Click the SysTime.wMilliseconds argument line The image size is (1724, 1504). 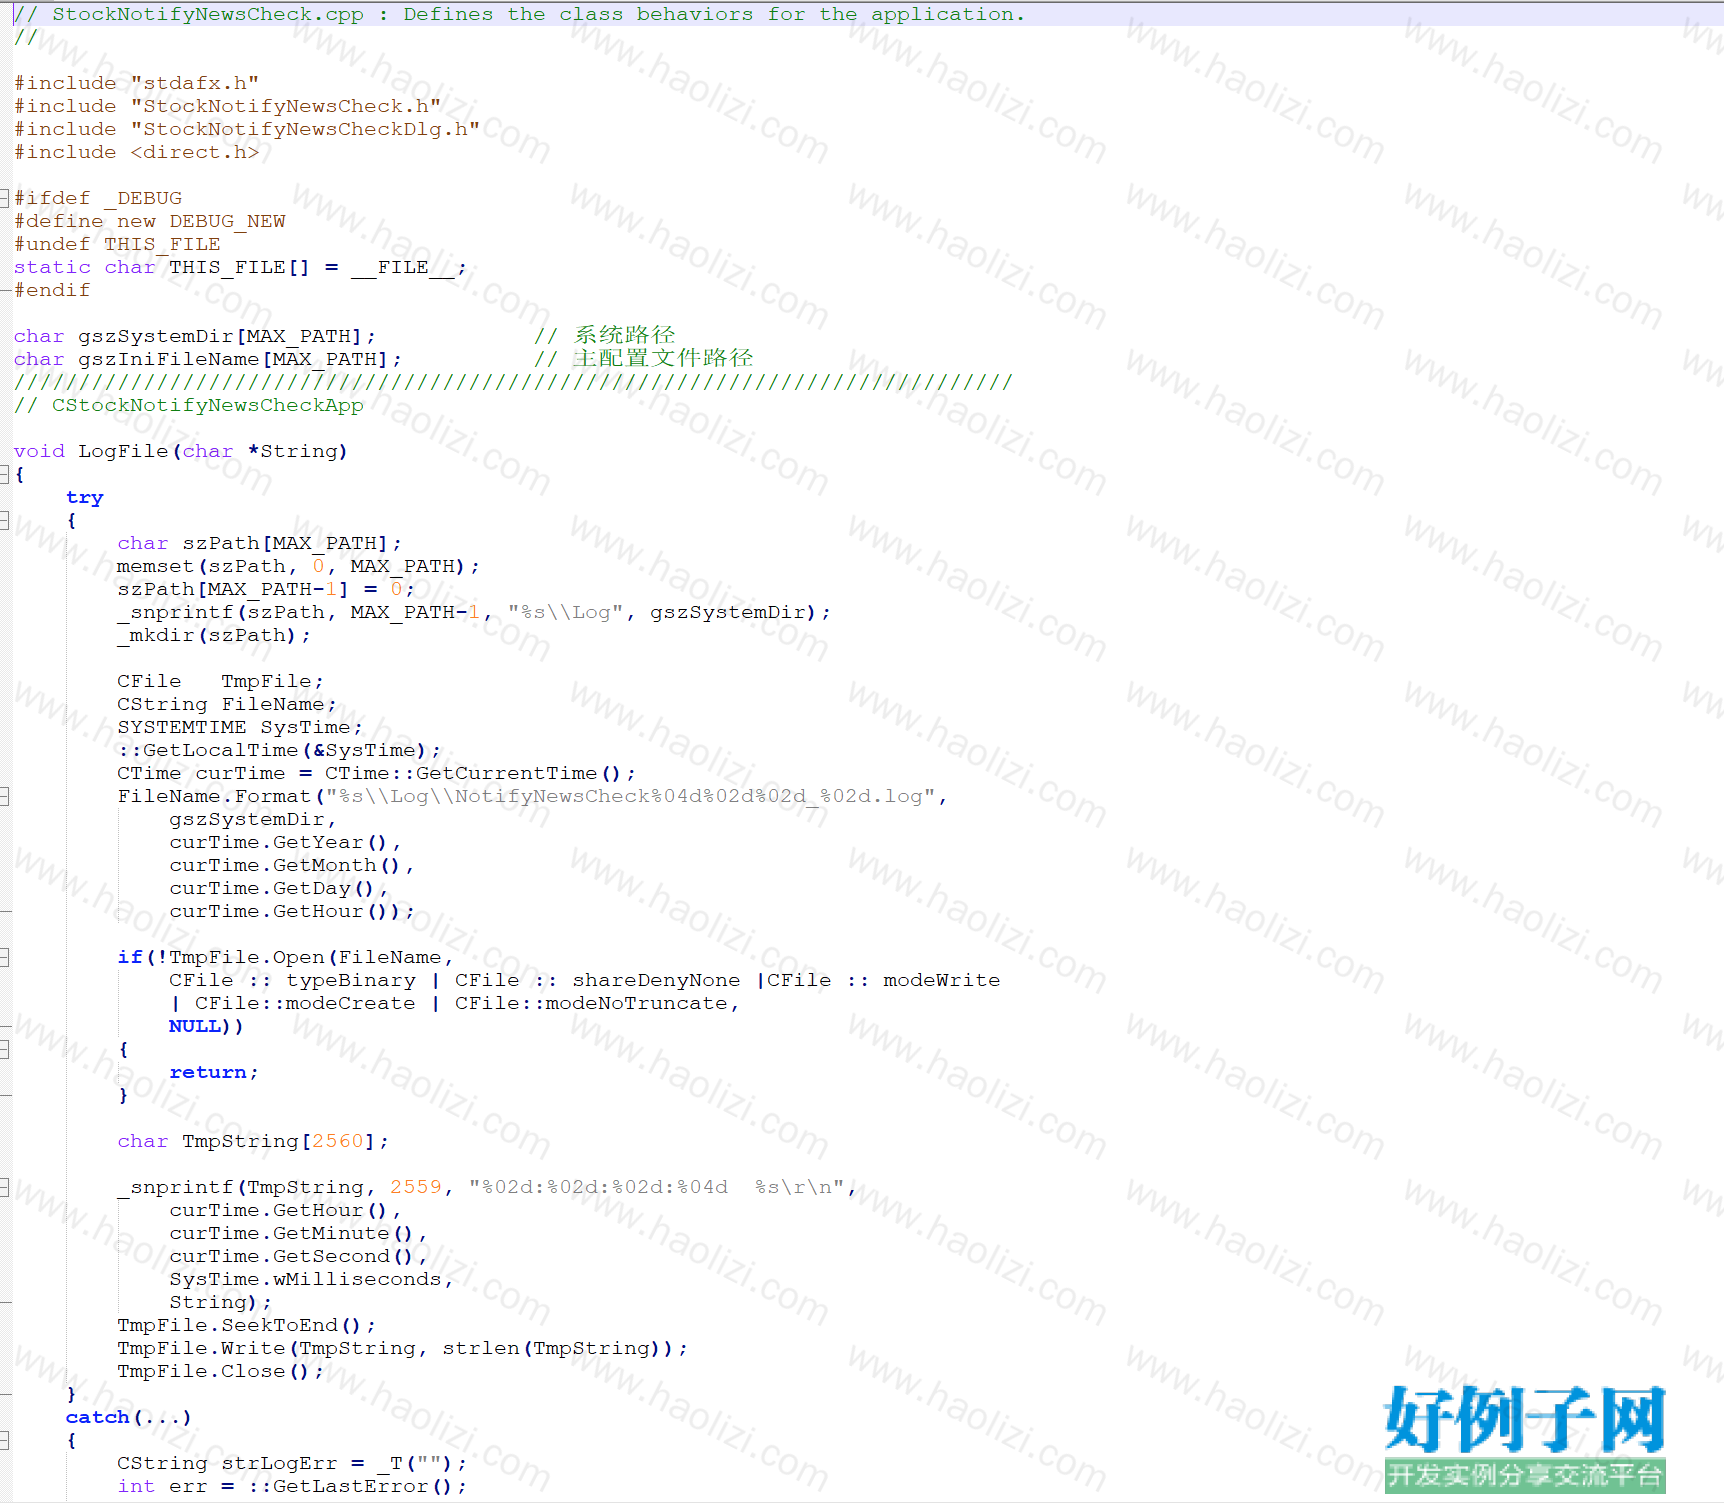coord(312,1279)
